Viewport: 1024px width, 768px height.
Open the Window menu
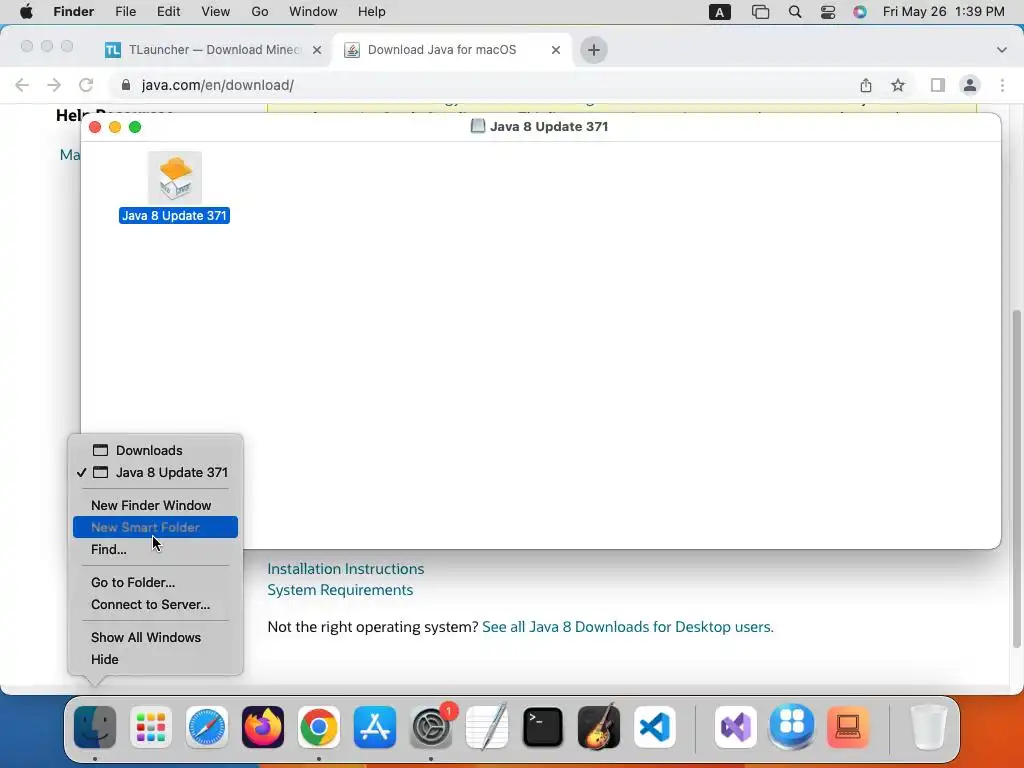tap(313, 12)
